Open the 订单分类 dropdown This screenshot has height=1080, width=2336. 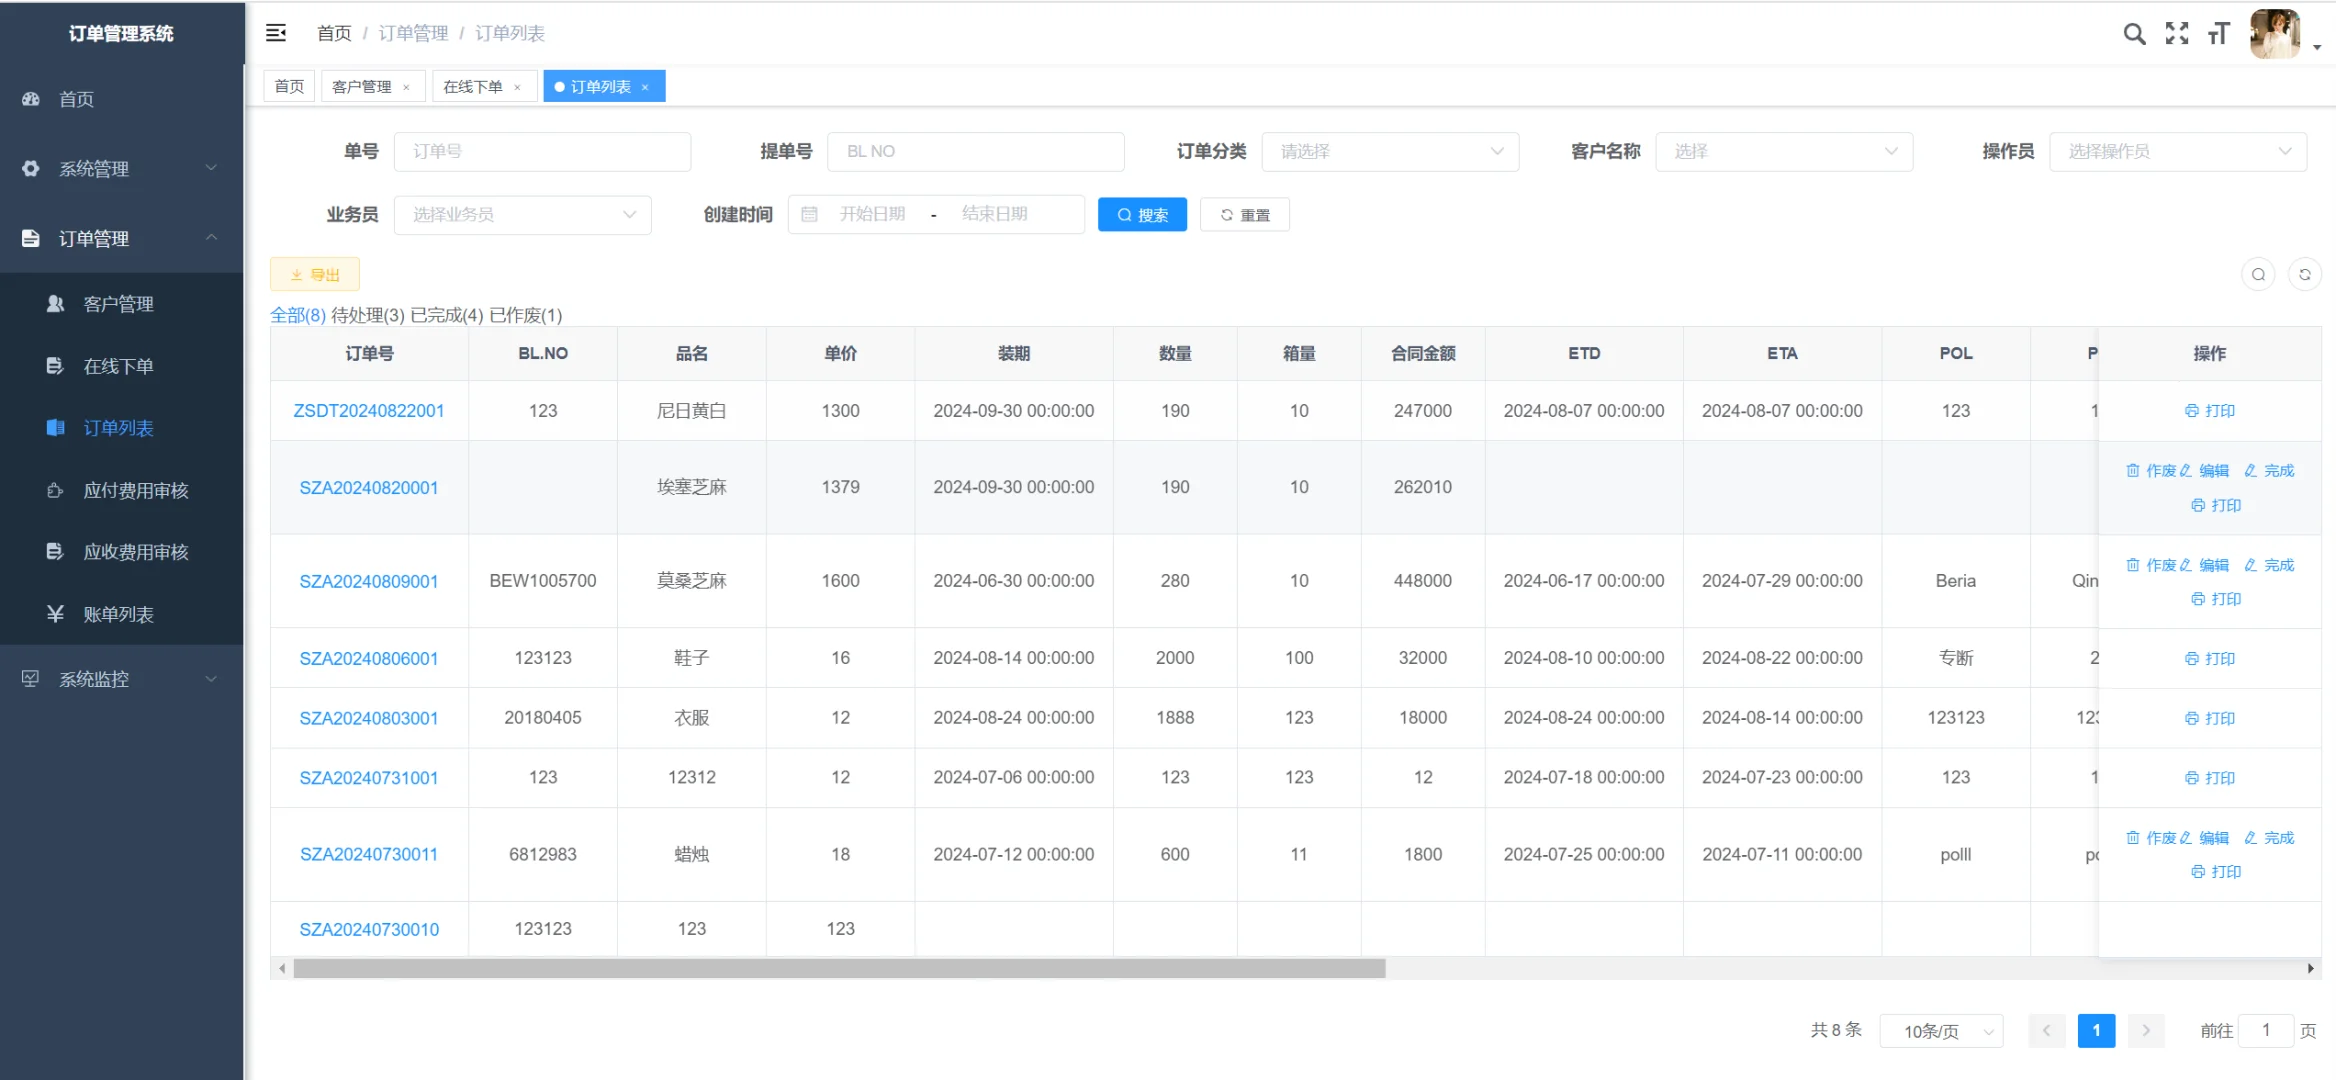tap(1390, 151)
